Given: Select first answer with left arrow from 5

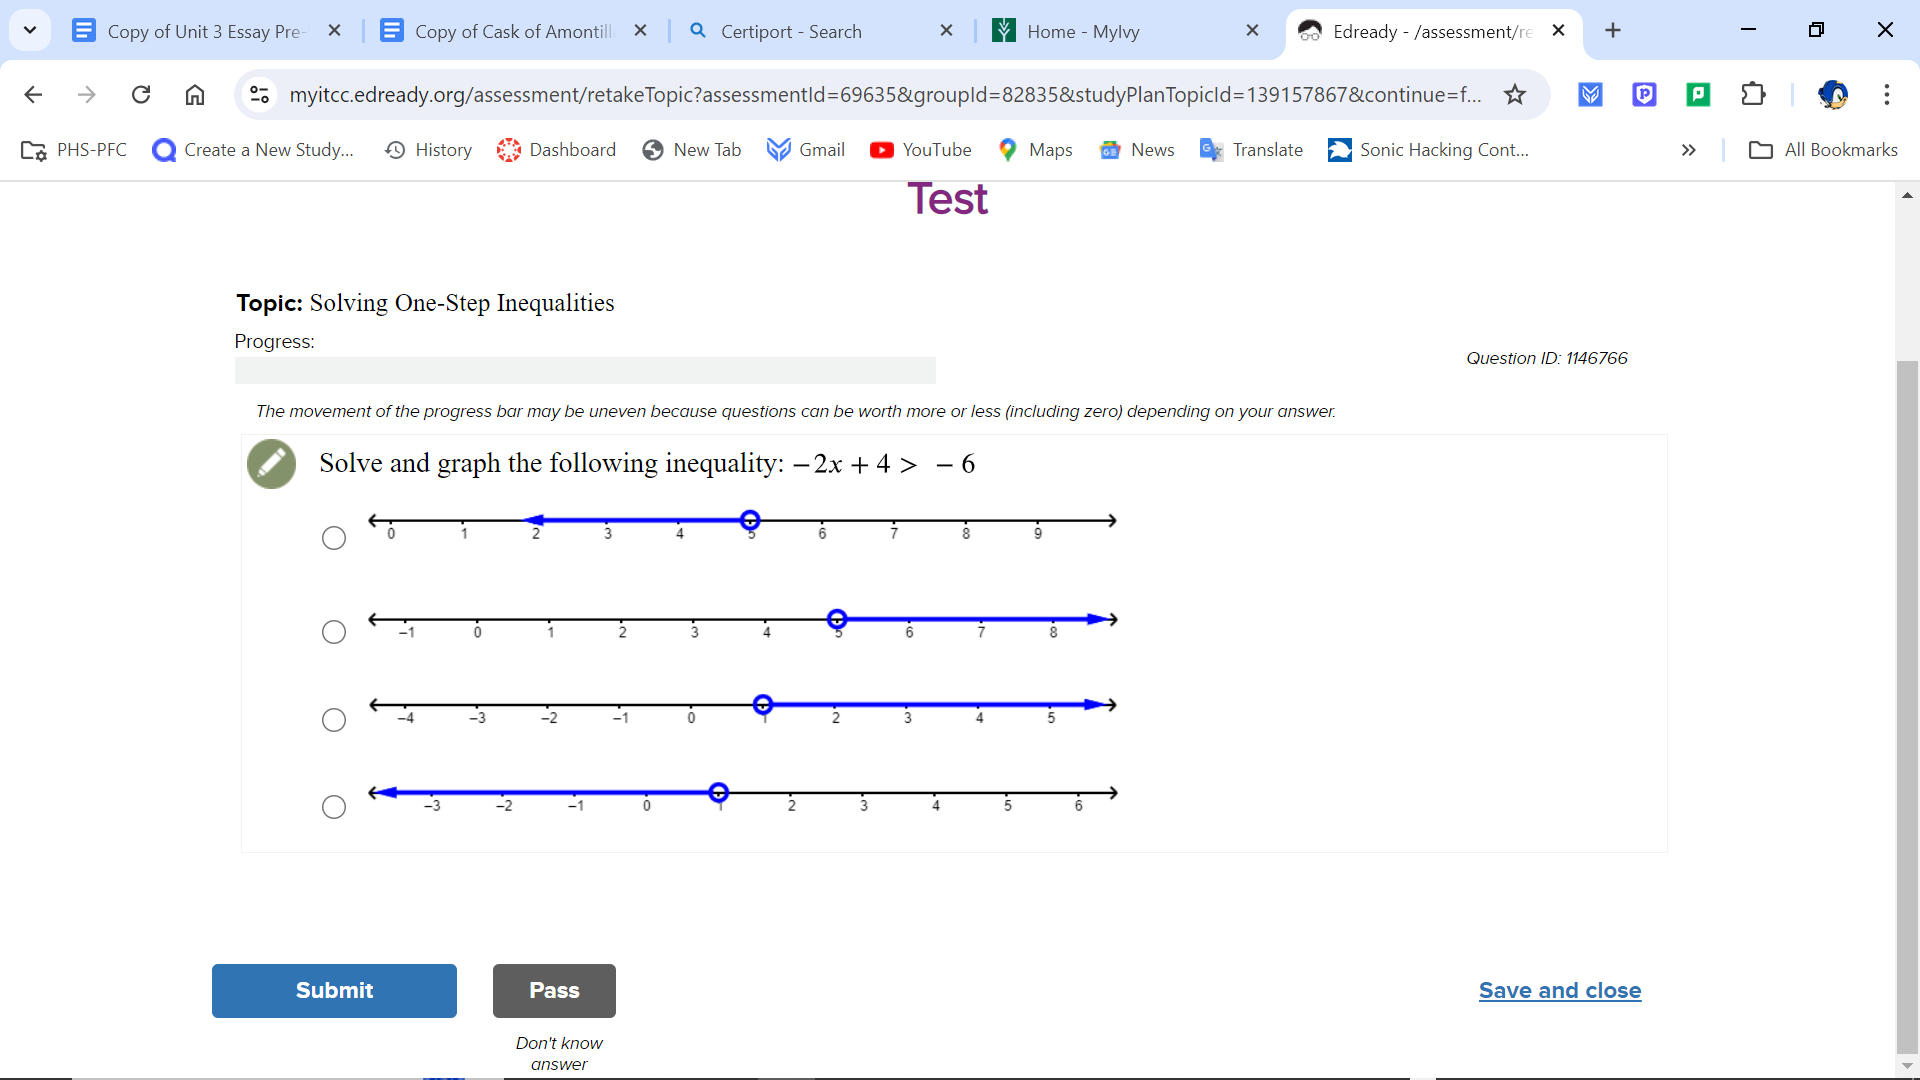Looking at the screenshot, I should [x=334, y=538].
